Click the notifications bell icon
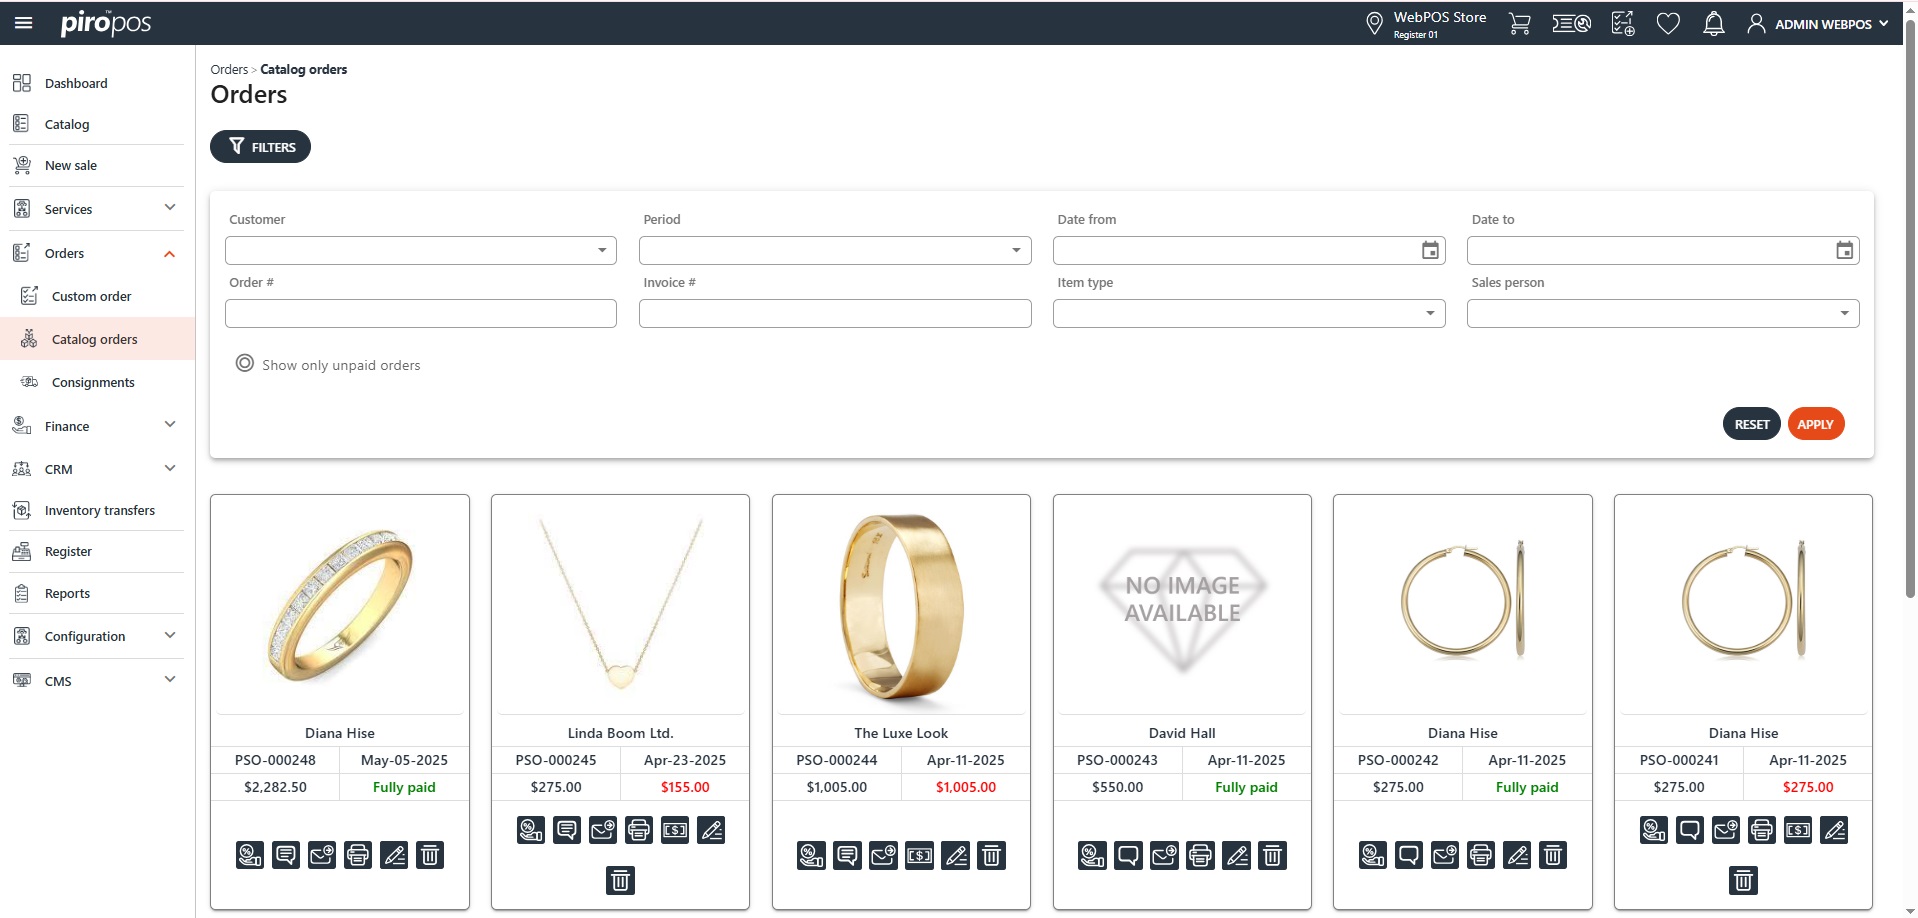The height and width of the screenshot is (918, 1918). [x=1713, y=24]
